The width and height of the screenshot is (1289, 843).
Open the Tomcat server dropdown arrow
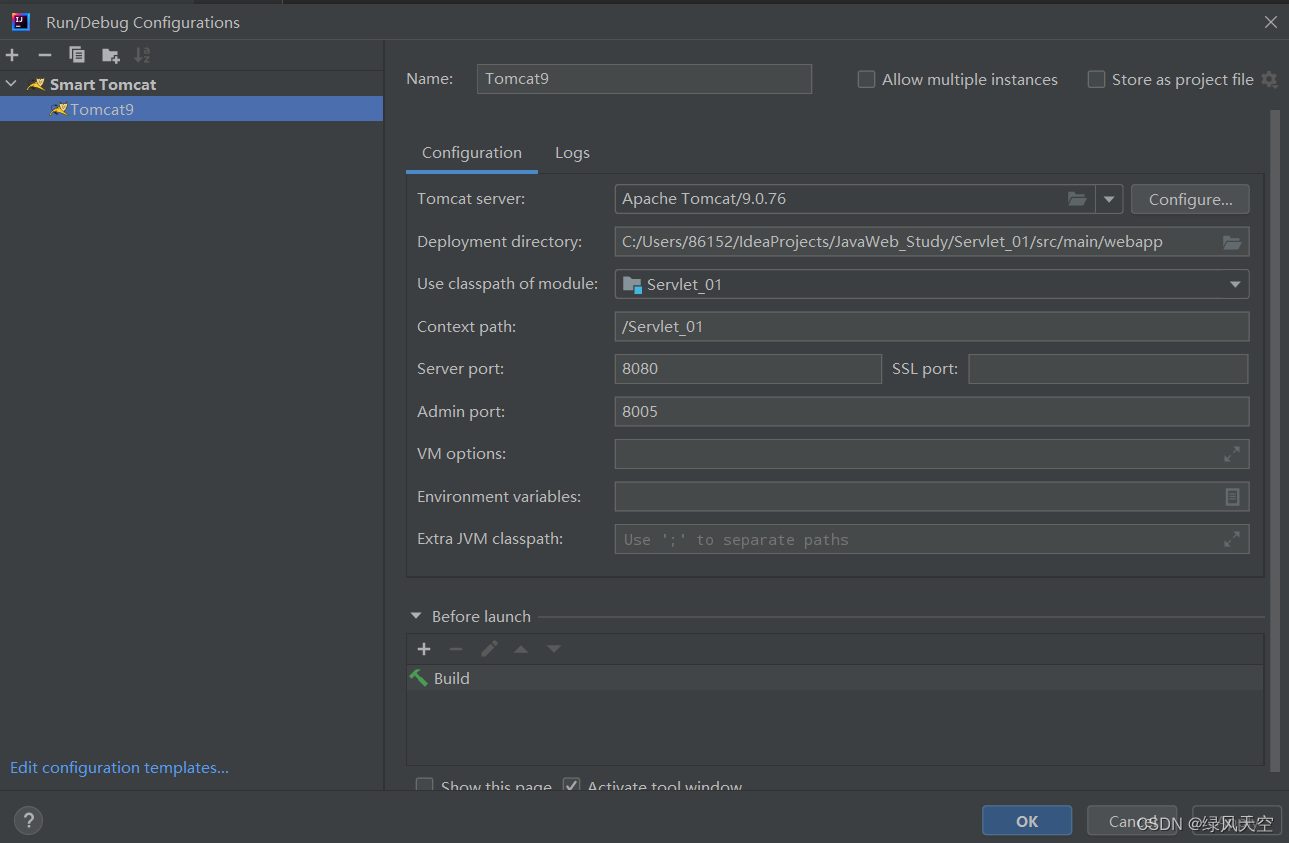pos(1109,199)
